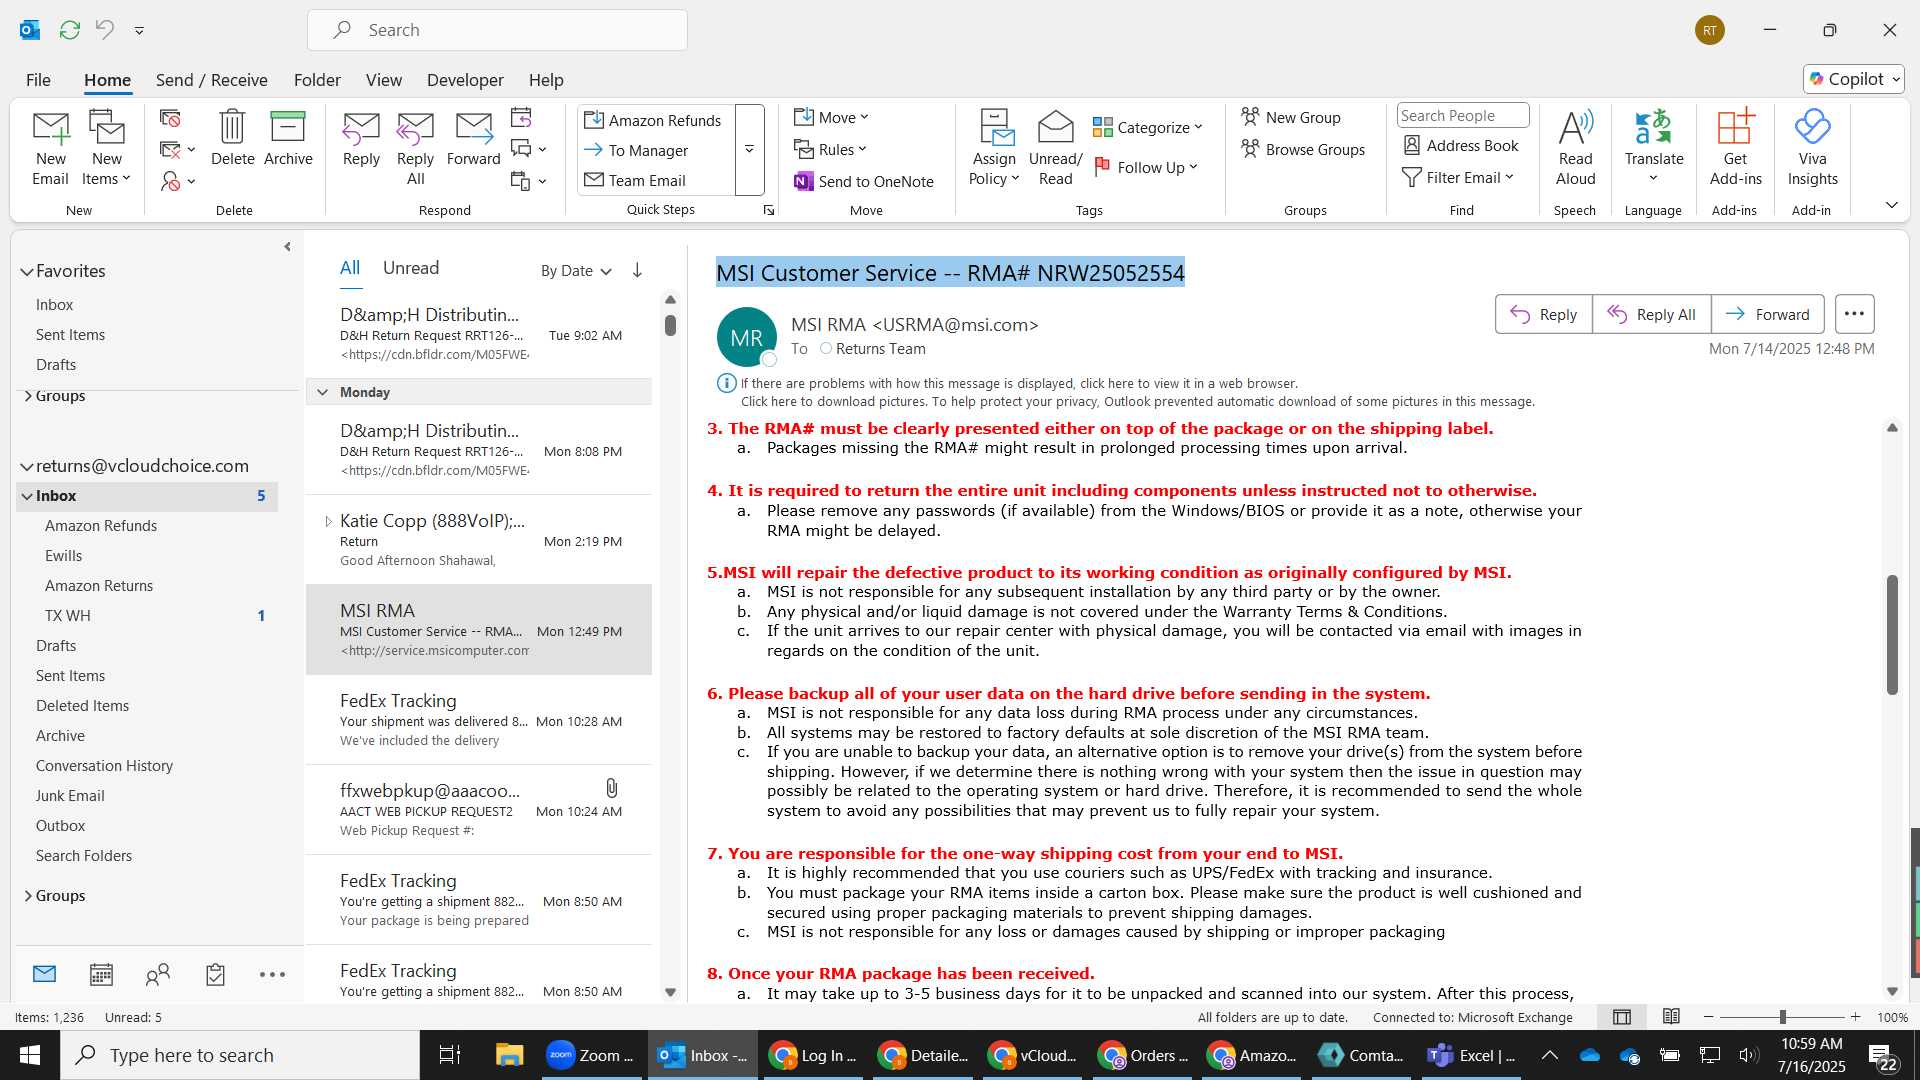The image size is (1920, 1080).
Task: Click the top Search box
Action: pos(497,30)
